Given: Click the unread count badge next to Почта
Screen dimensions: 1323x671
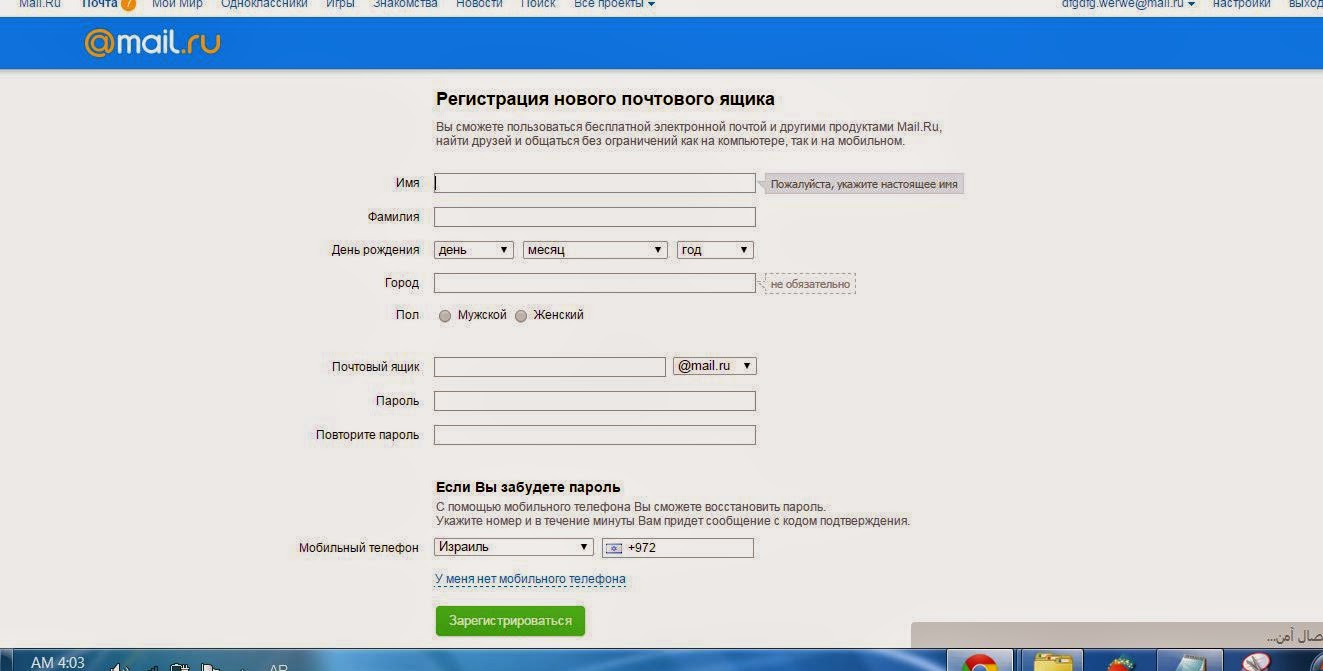Looking at the screenshot, I should (128, 4).
